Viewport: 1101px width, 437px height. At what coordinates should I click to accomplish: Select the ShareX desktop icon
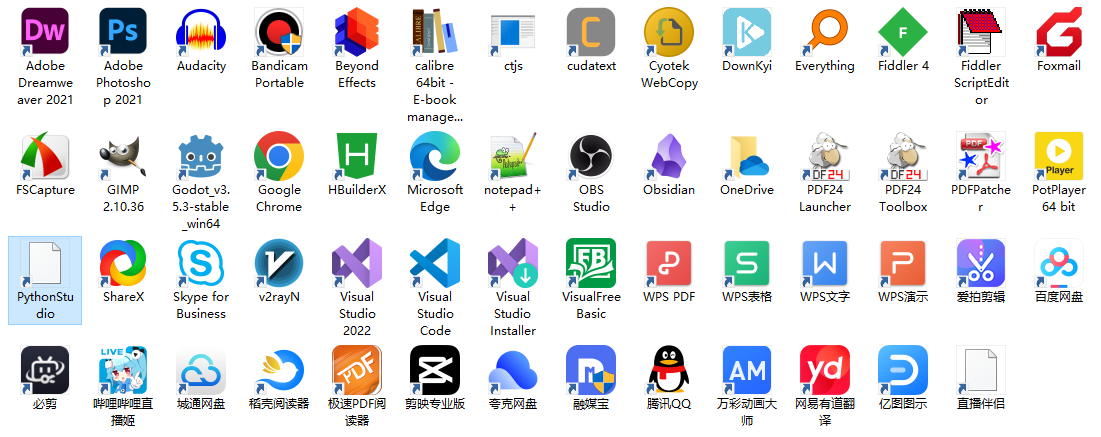(x=123, y=264)
